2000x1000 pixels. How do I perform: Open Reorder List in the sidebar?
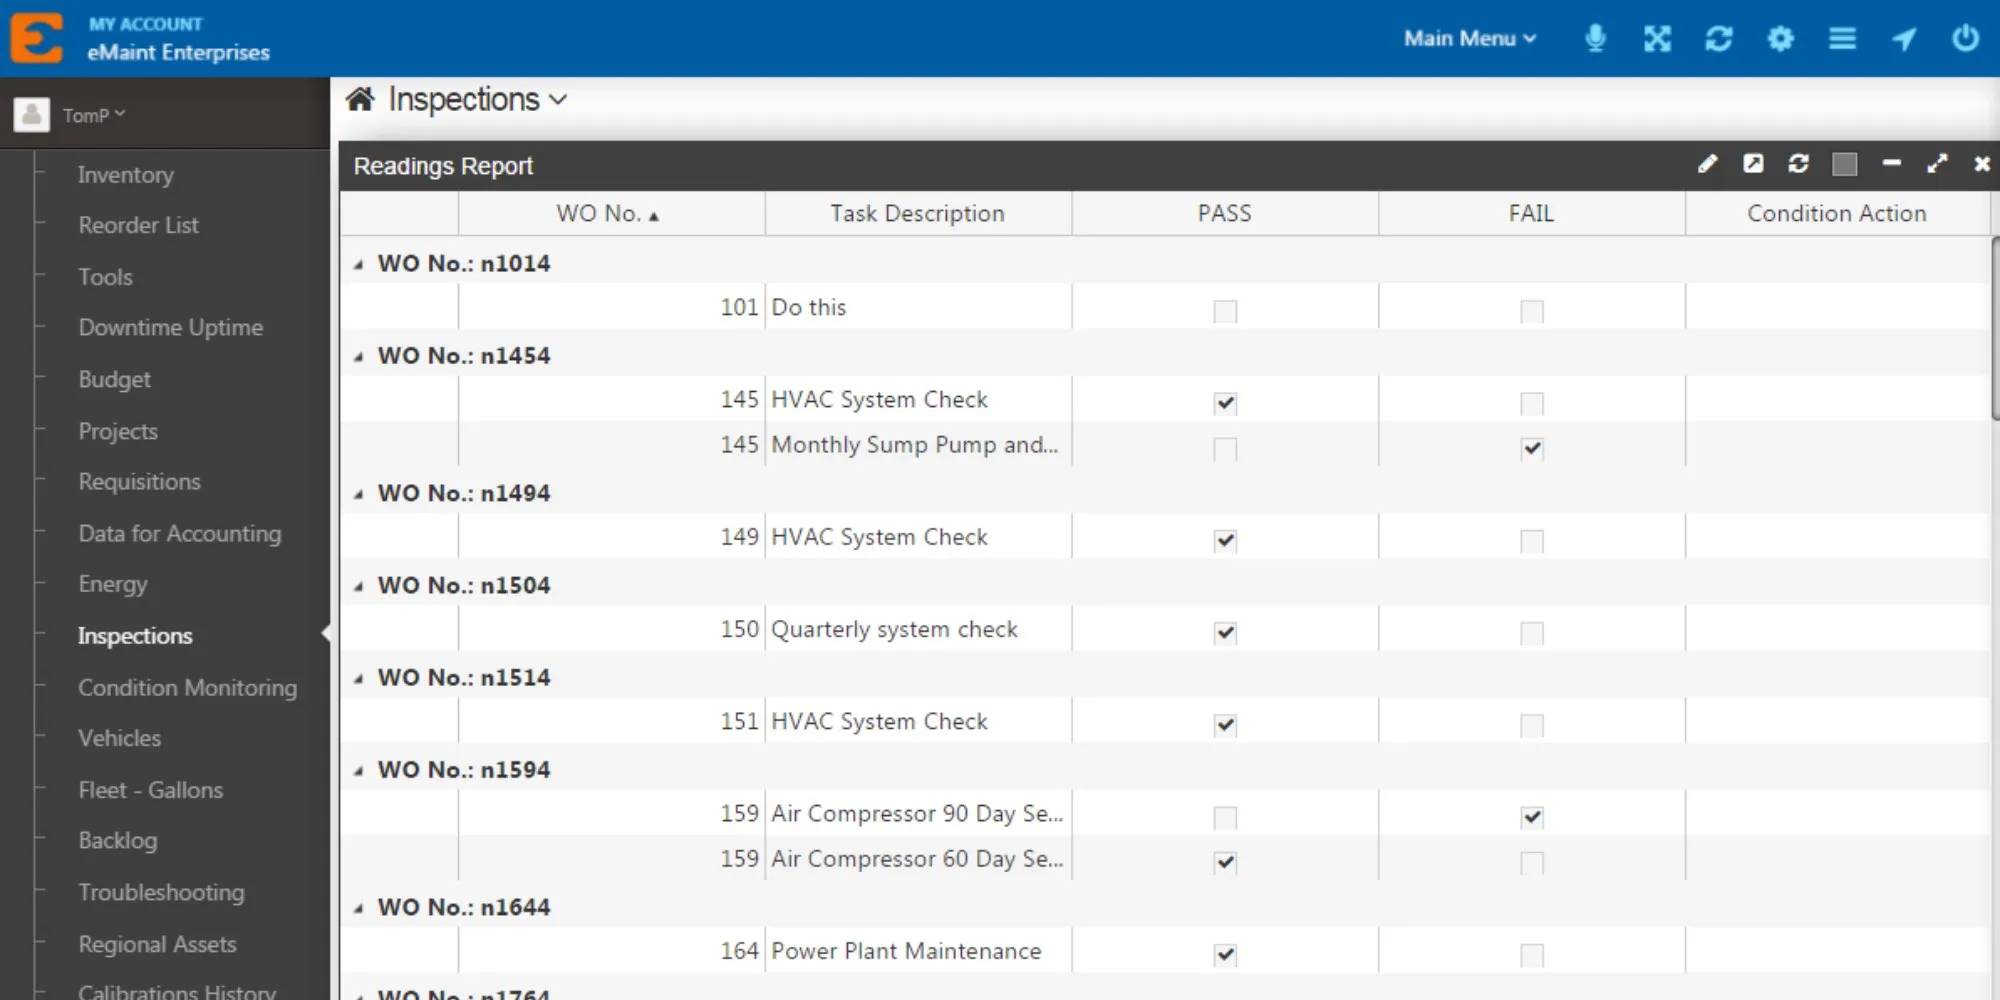click(139, 225)
